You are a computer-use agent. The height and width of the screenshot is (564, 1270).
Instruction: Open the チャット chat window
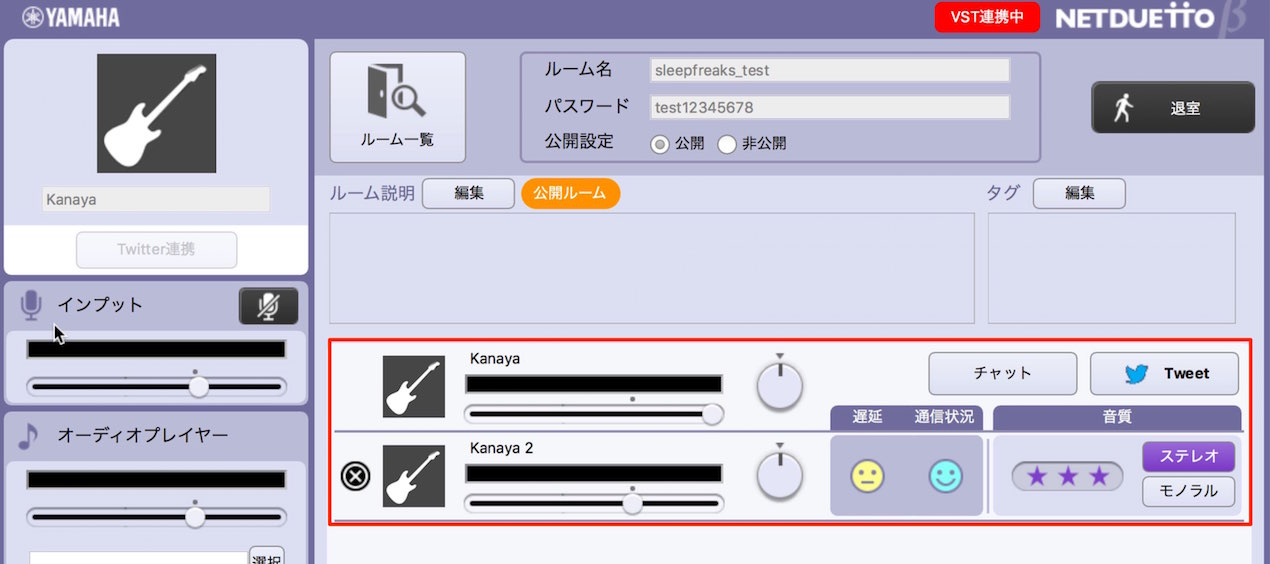click(x=1002, y=373)
